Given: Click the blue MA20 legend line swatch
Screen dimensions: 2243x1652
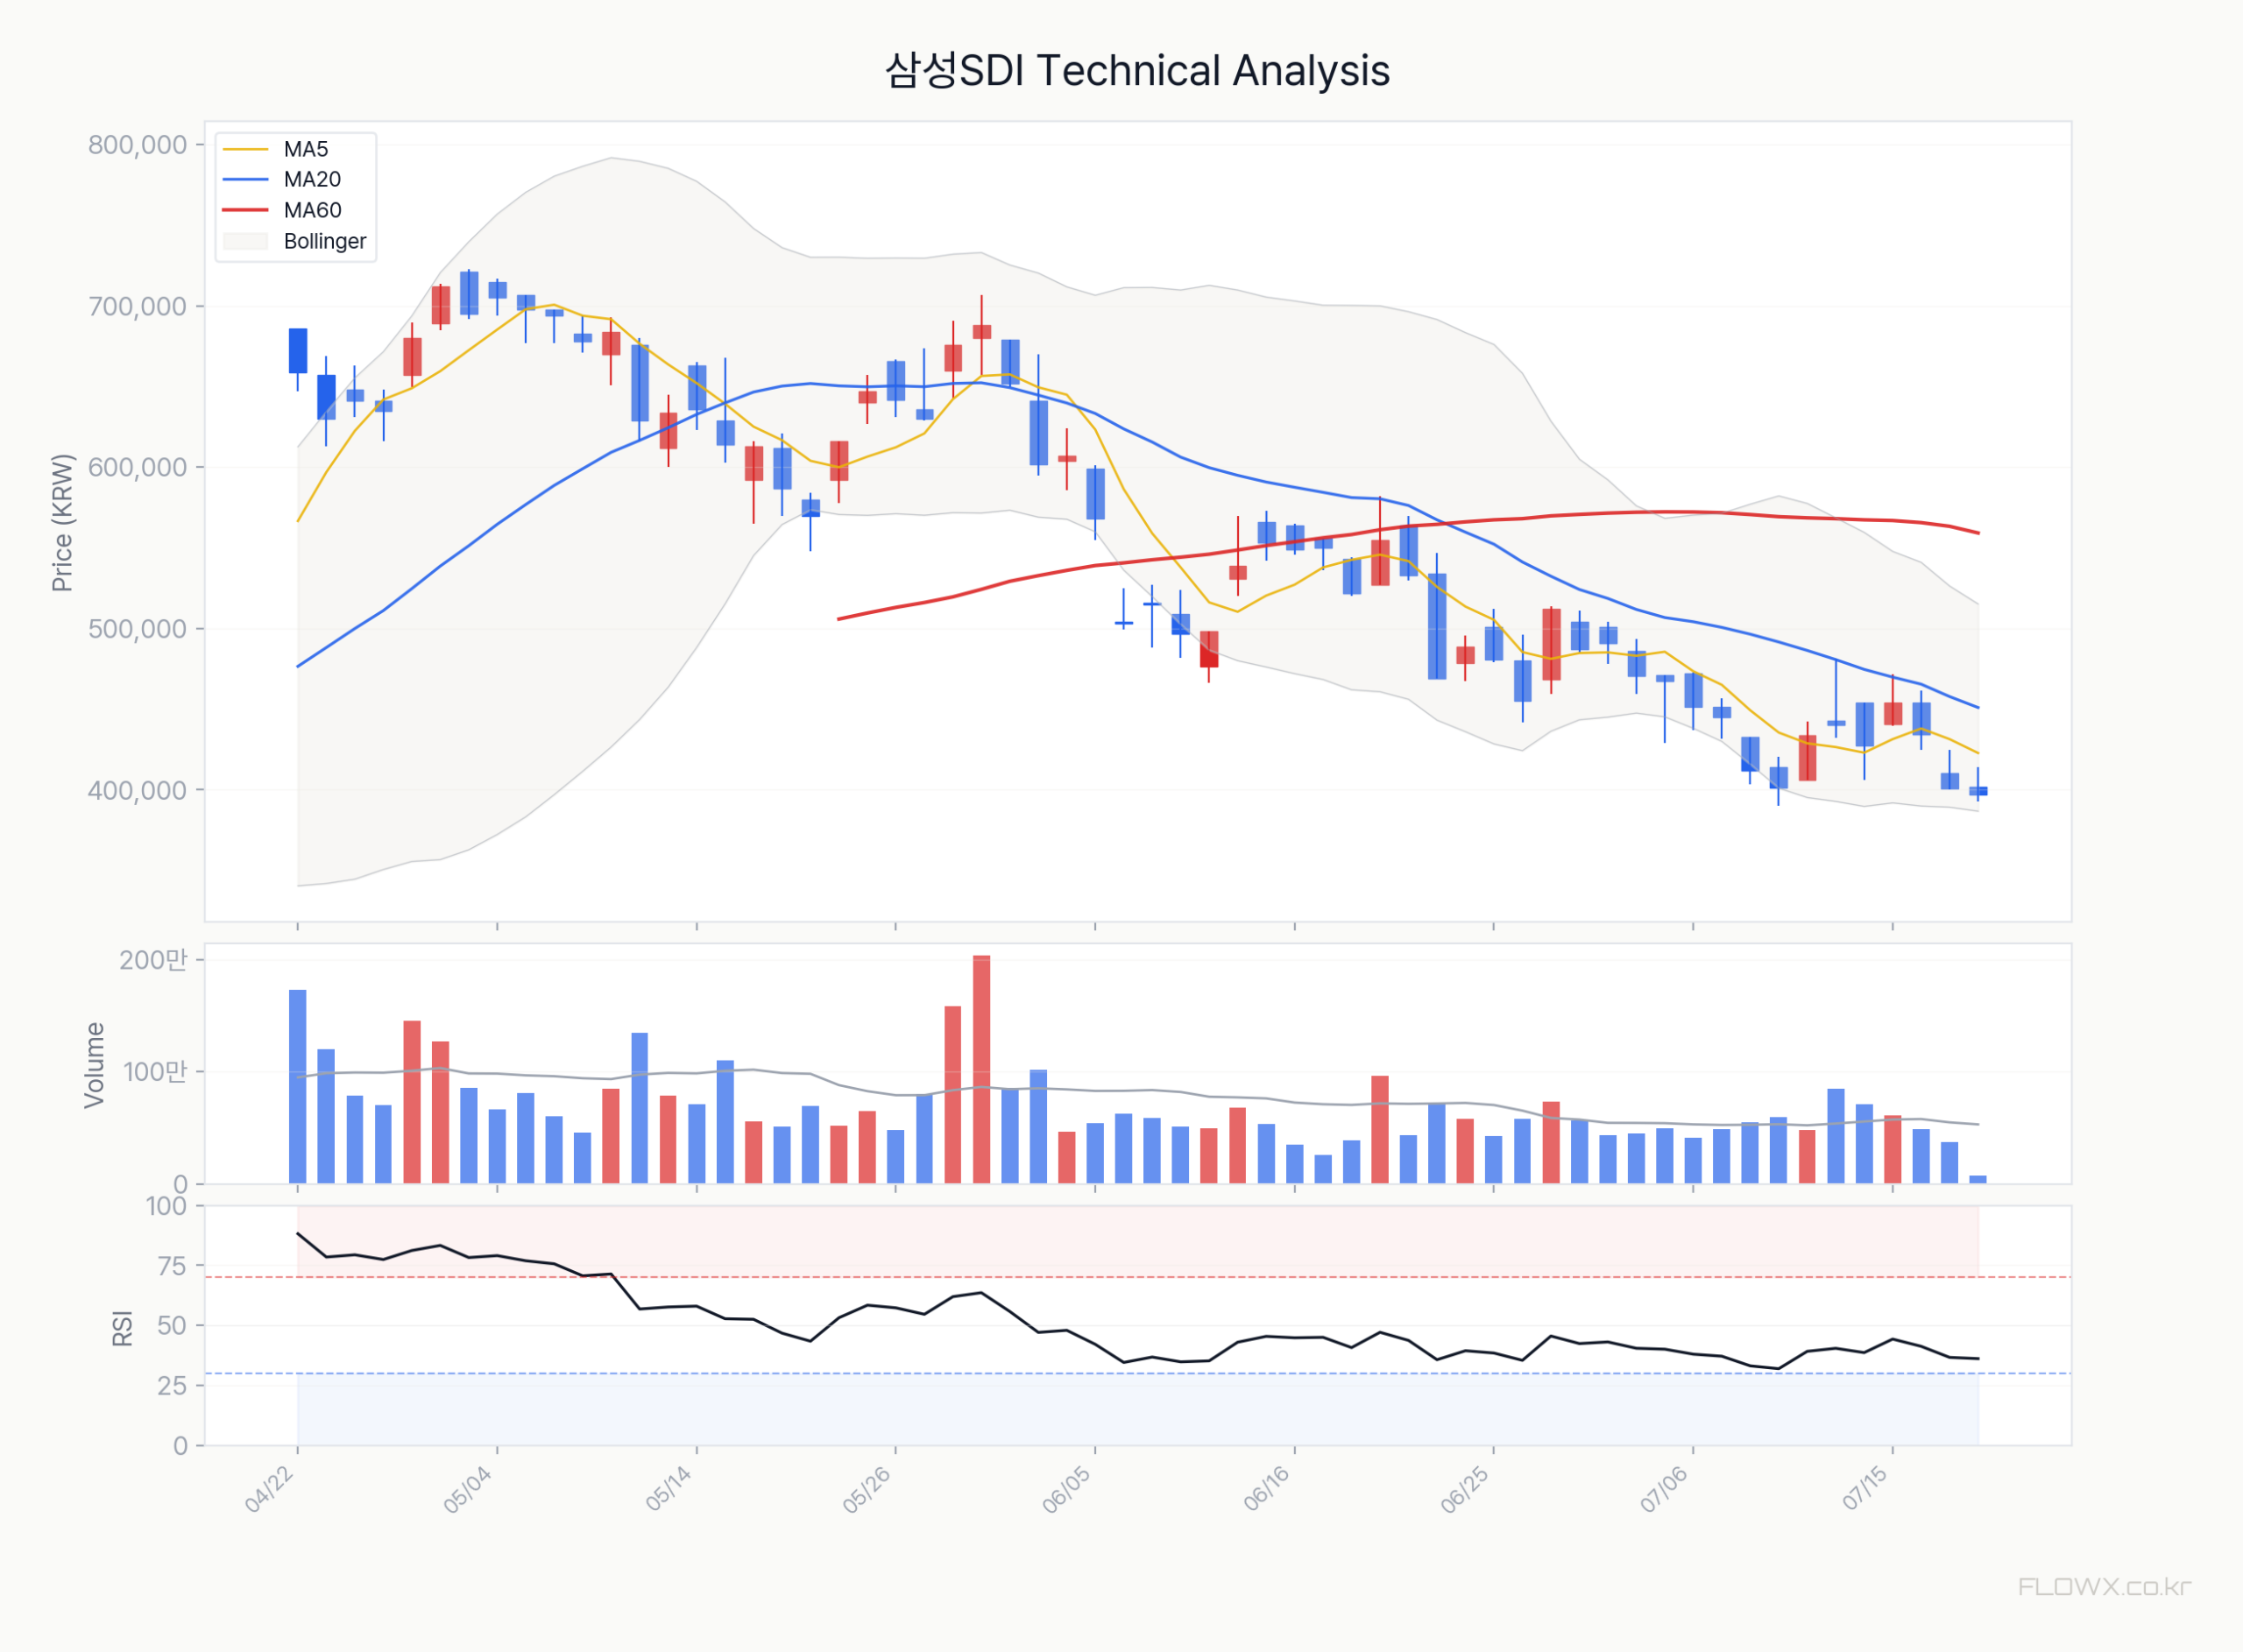Looking at the screenshot, I should click(246, 180).
